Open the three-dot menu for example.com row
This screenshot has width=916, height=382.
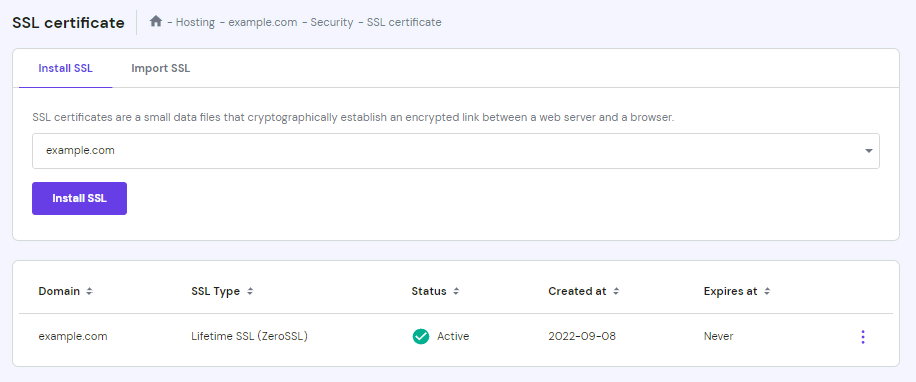(863, 336)
